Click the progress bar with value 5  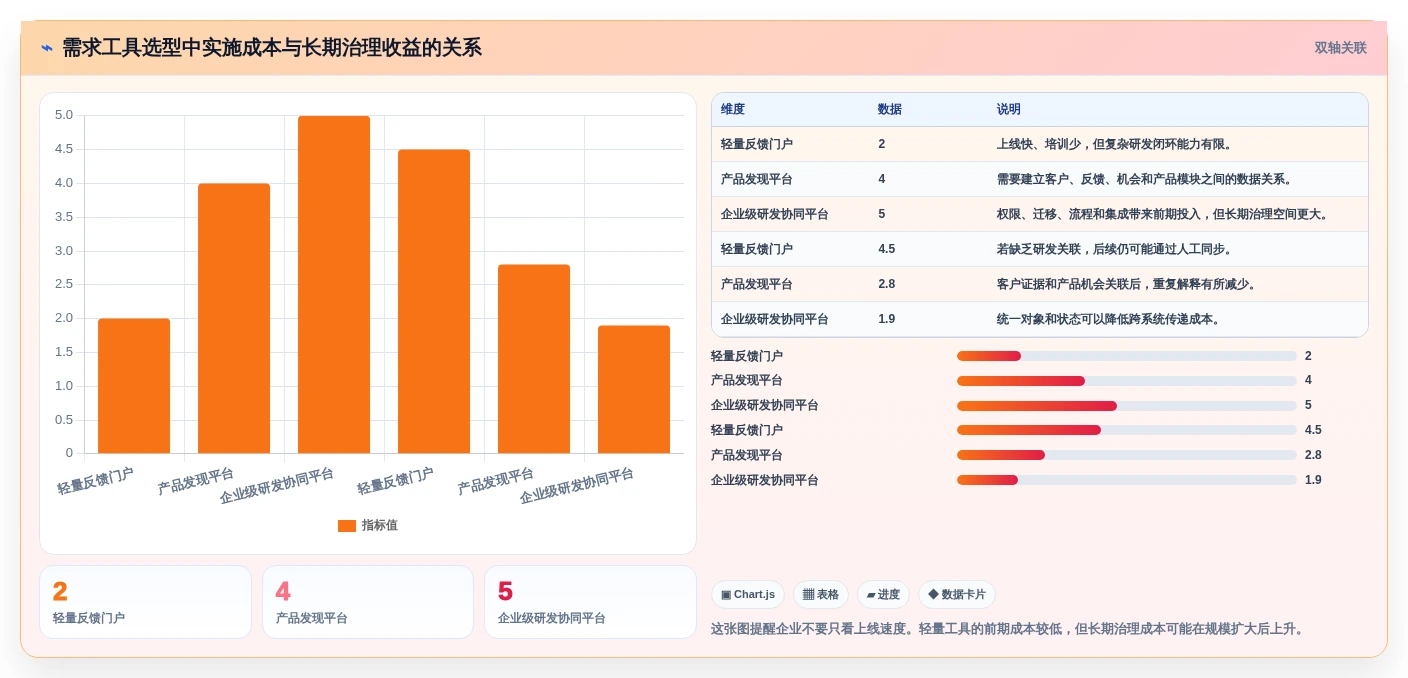[1127, 406]
